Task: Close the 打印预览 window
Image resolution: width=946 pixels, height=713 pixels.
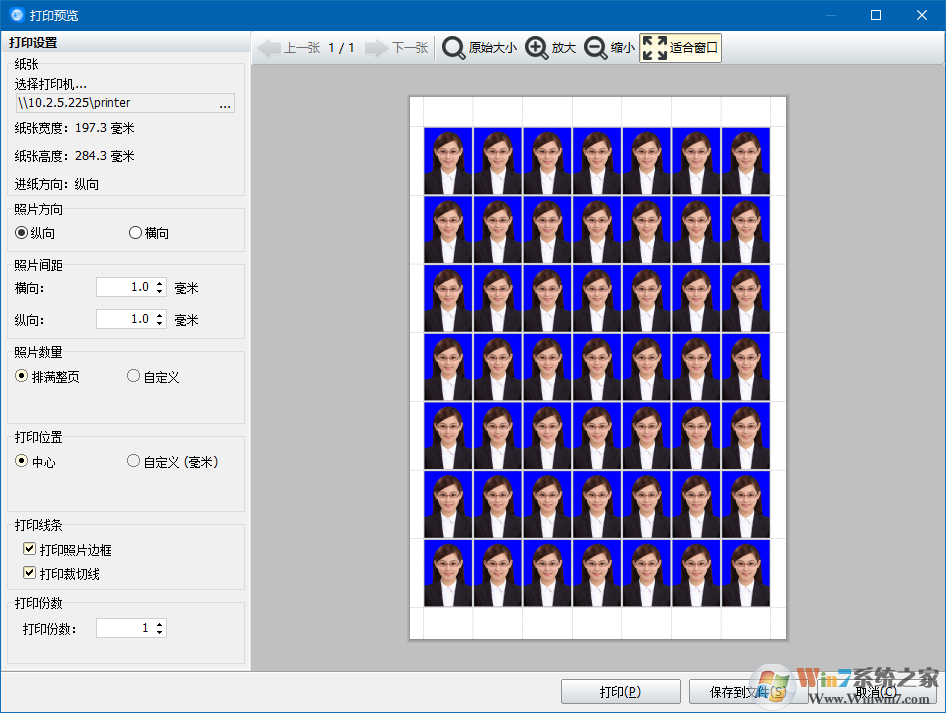Action: [x=922, y=15]
